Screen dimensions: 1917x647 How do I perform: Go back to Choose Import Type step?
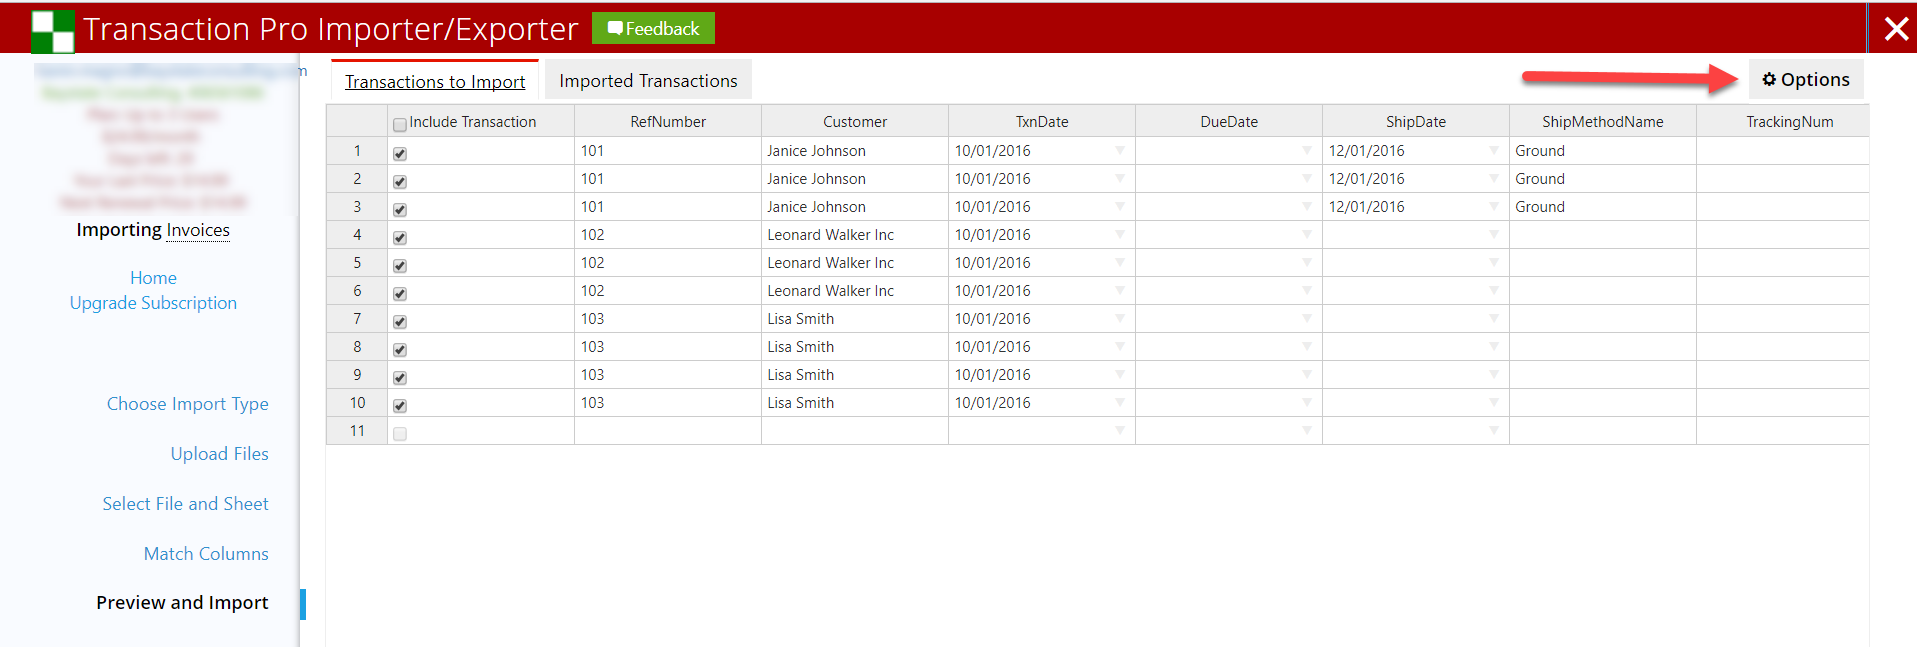point(187,404)
